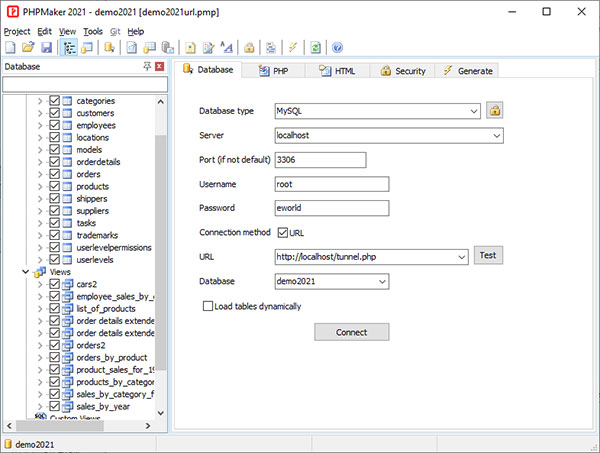The height and width of the screenshot is (453, 600).
Task: Uncheck the customers table checkbox
Action: coord(55,113)
